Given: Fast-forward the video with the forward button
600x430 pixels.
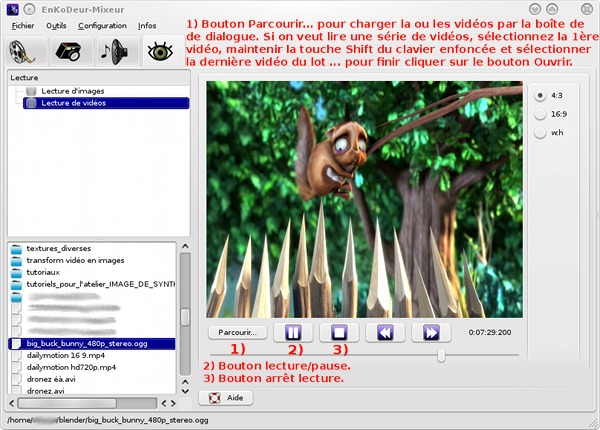Looking at the screenshot, I should 431,332.
